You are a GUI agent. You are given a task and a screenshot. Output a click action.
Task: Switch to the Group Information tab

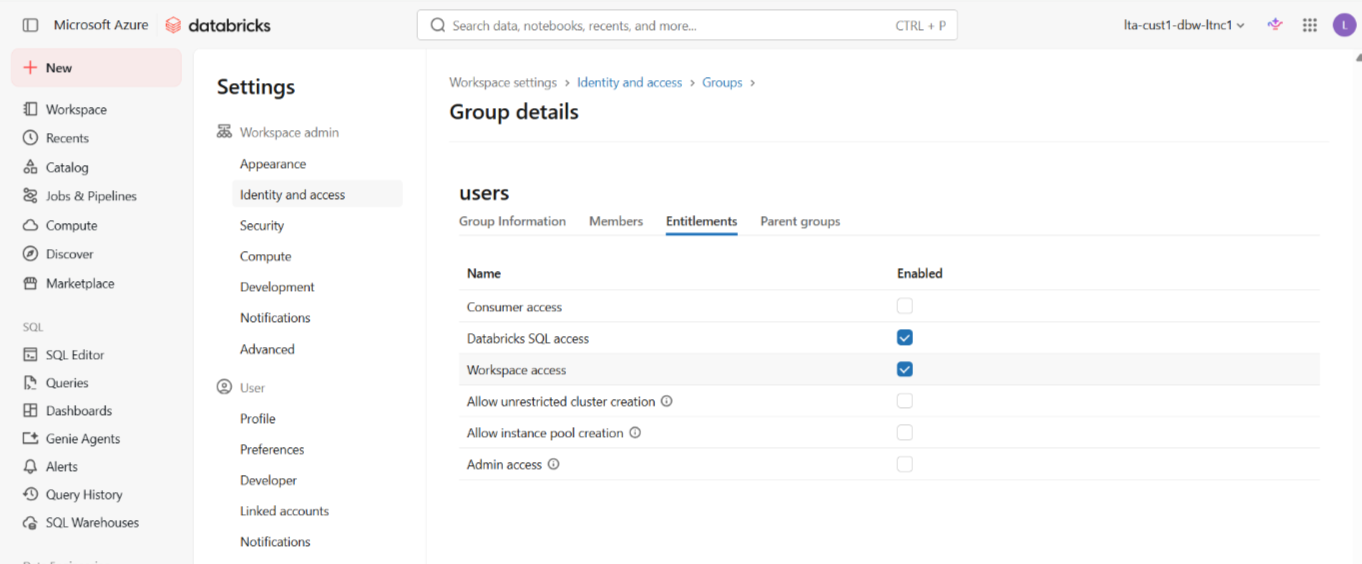point(512,221)
